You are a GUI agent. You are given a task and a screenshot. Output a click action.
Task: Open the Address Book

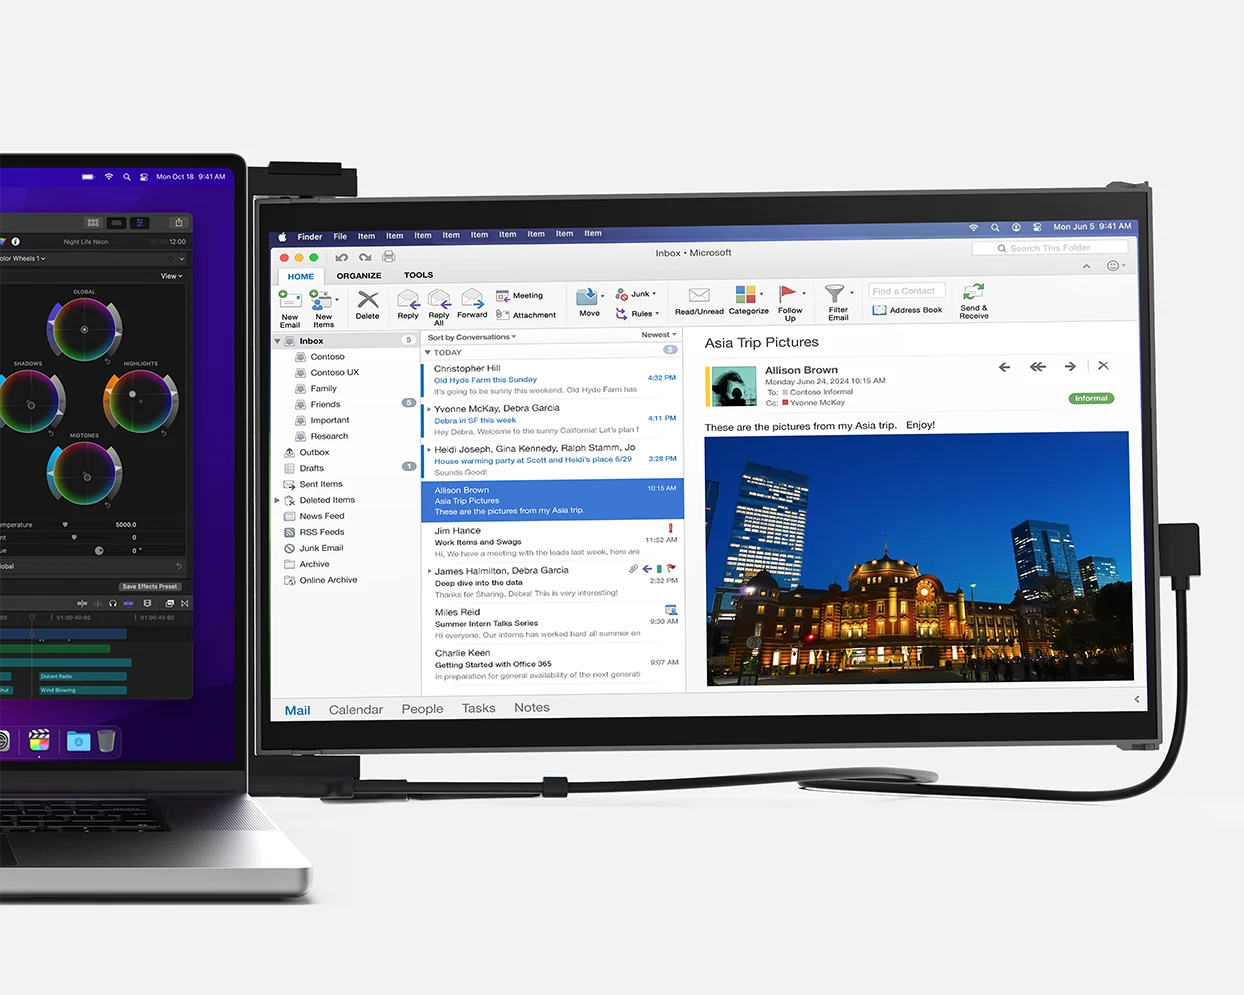(x=907, y=310)
